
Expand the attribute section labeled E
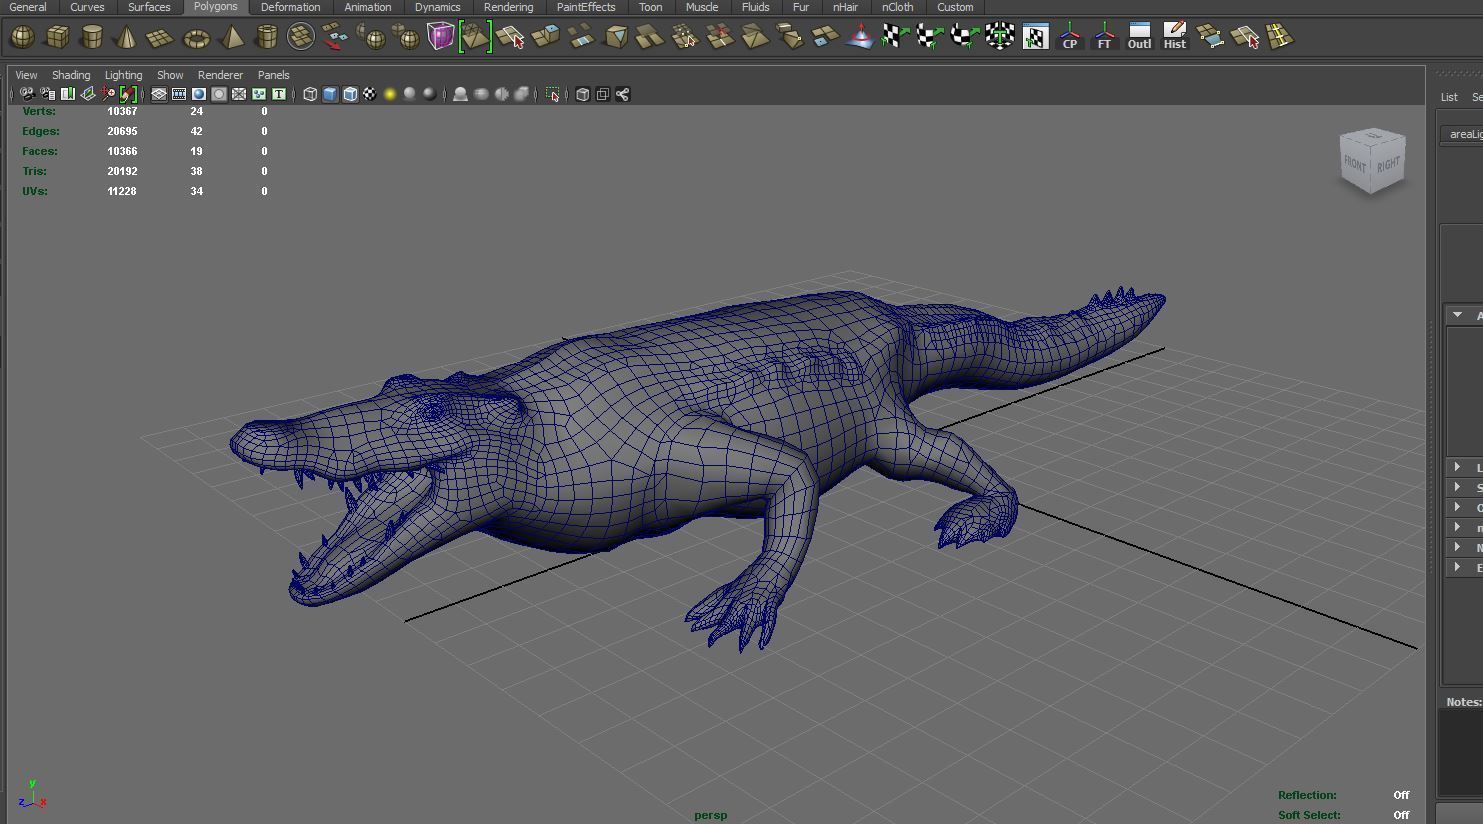click(x=1457, y=567)
